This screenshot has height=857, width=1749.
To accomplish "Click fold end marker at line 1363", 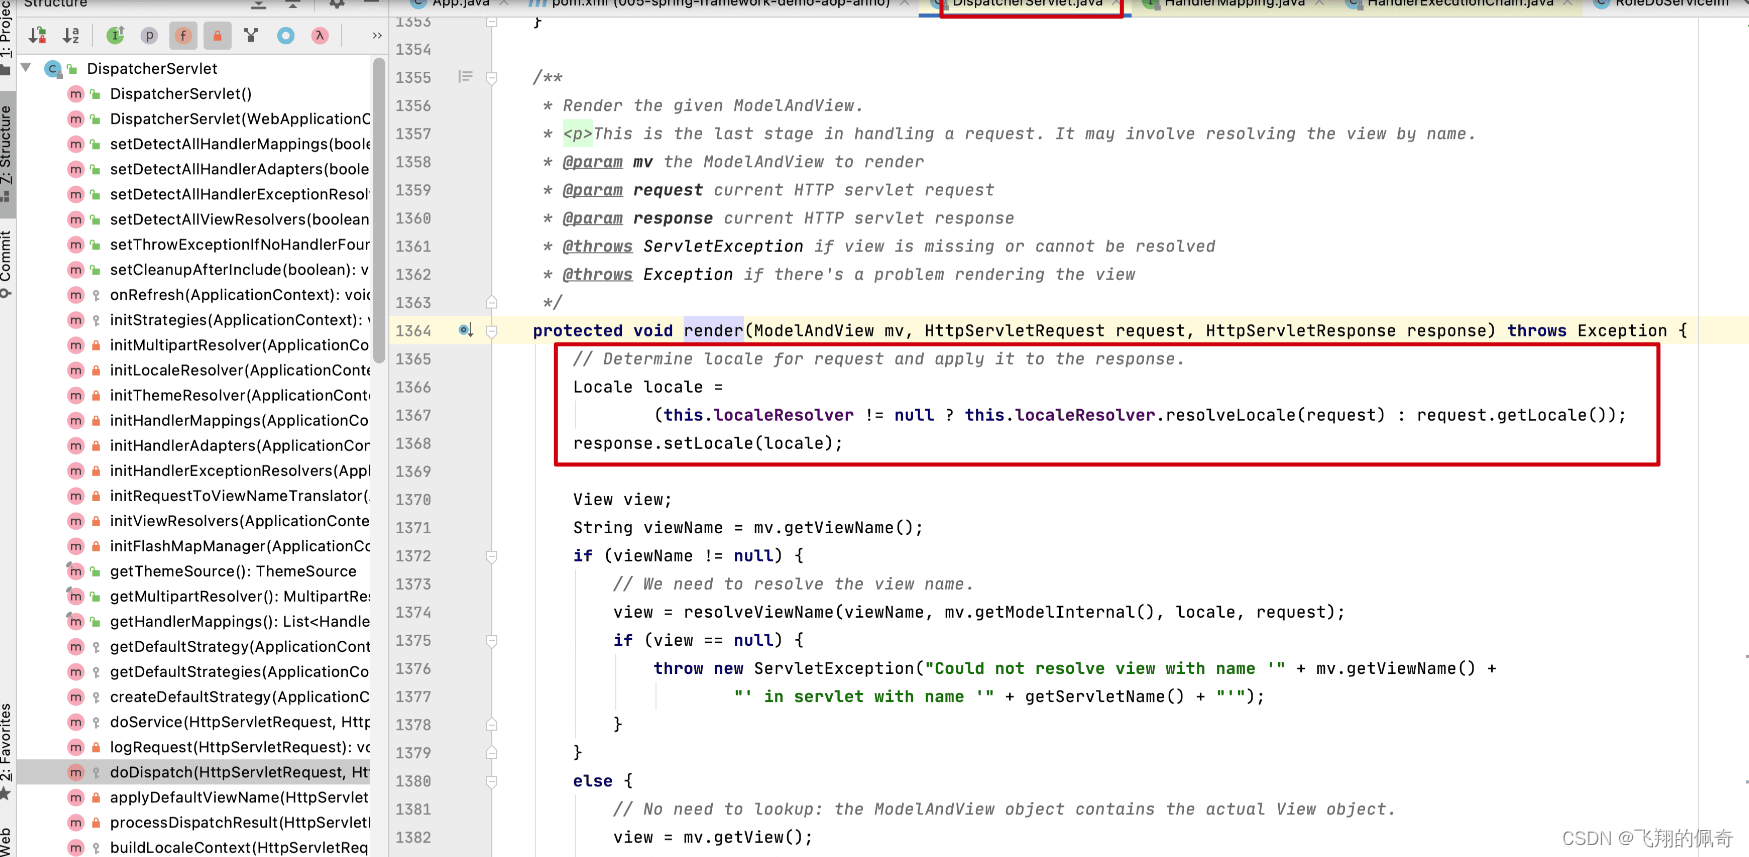I will 491,302.
